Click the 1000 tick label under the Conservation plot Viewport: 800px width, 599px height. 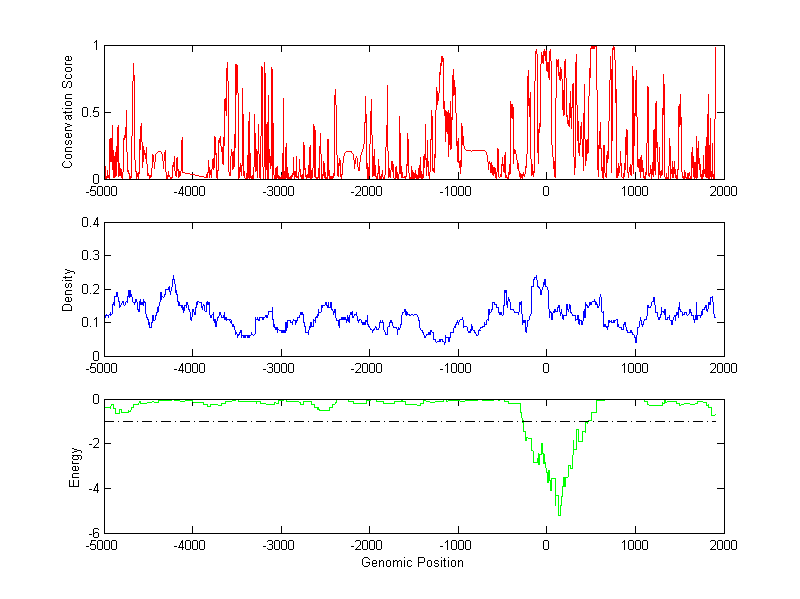click(635, 191)
